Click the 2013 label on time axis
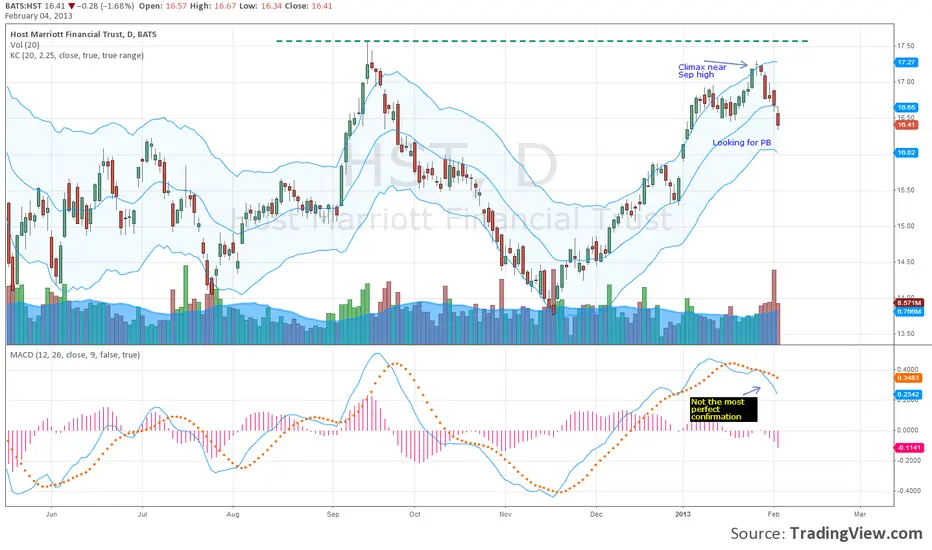The height and width of the screenshot is (550, 932). click(684, 514)
